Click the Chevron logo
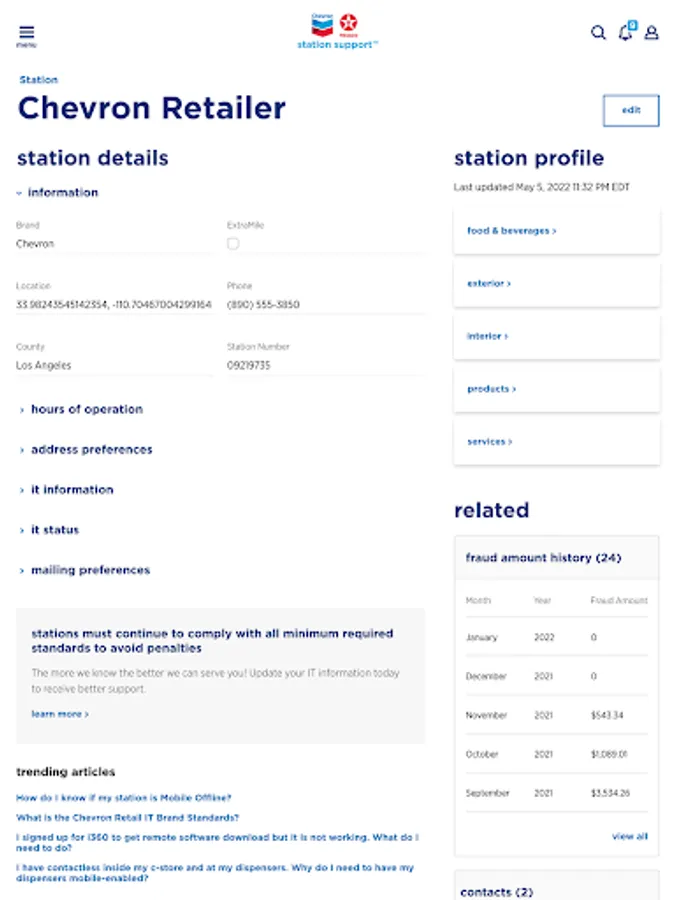Viewport: 675px width, 900px height. click(x=321, y=23)
